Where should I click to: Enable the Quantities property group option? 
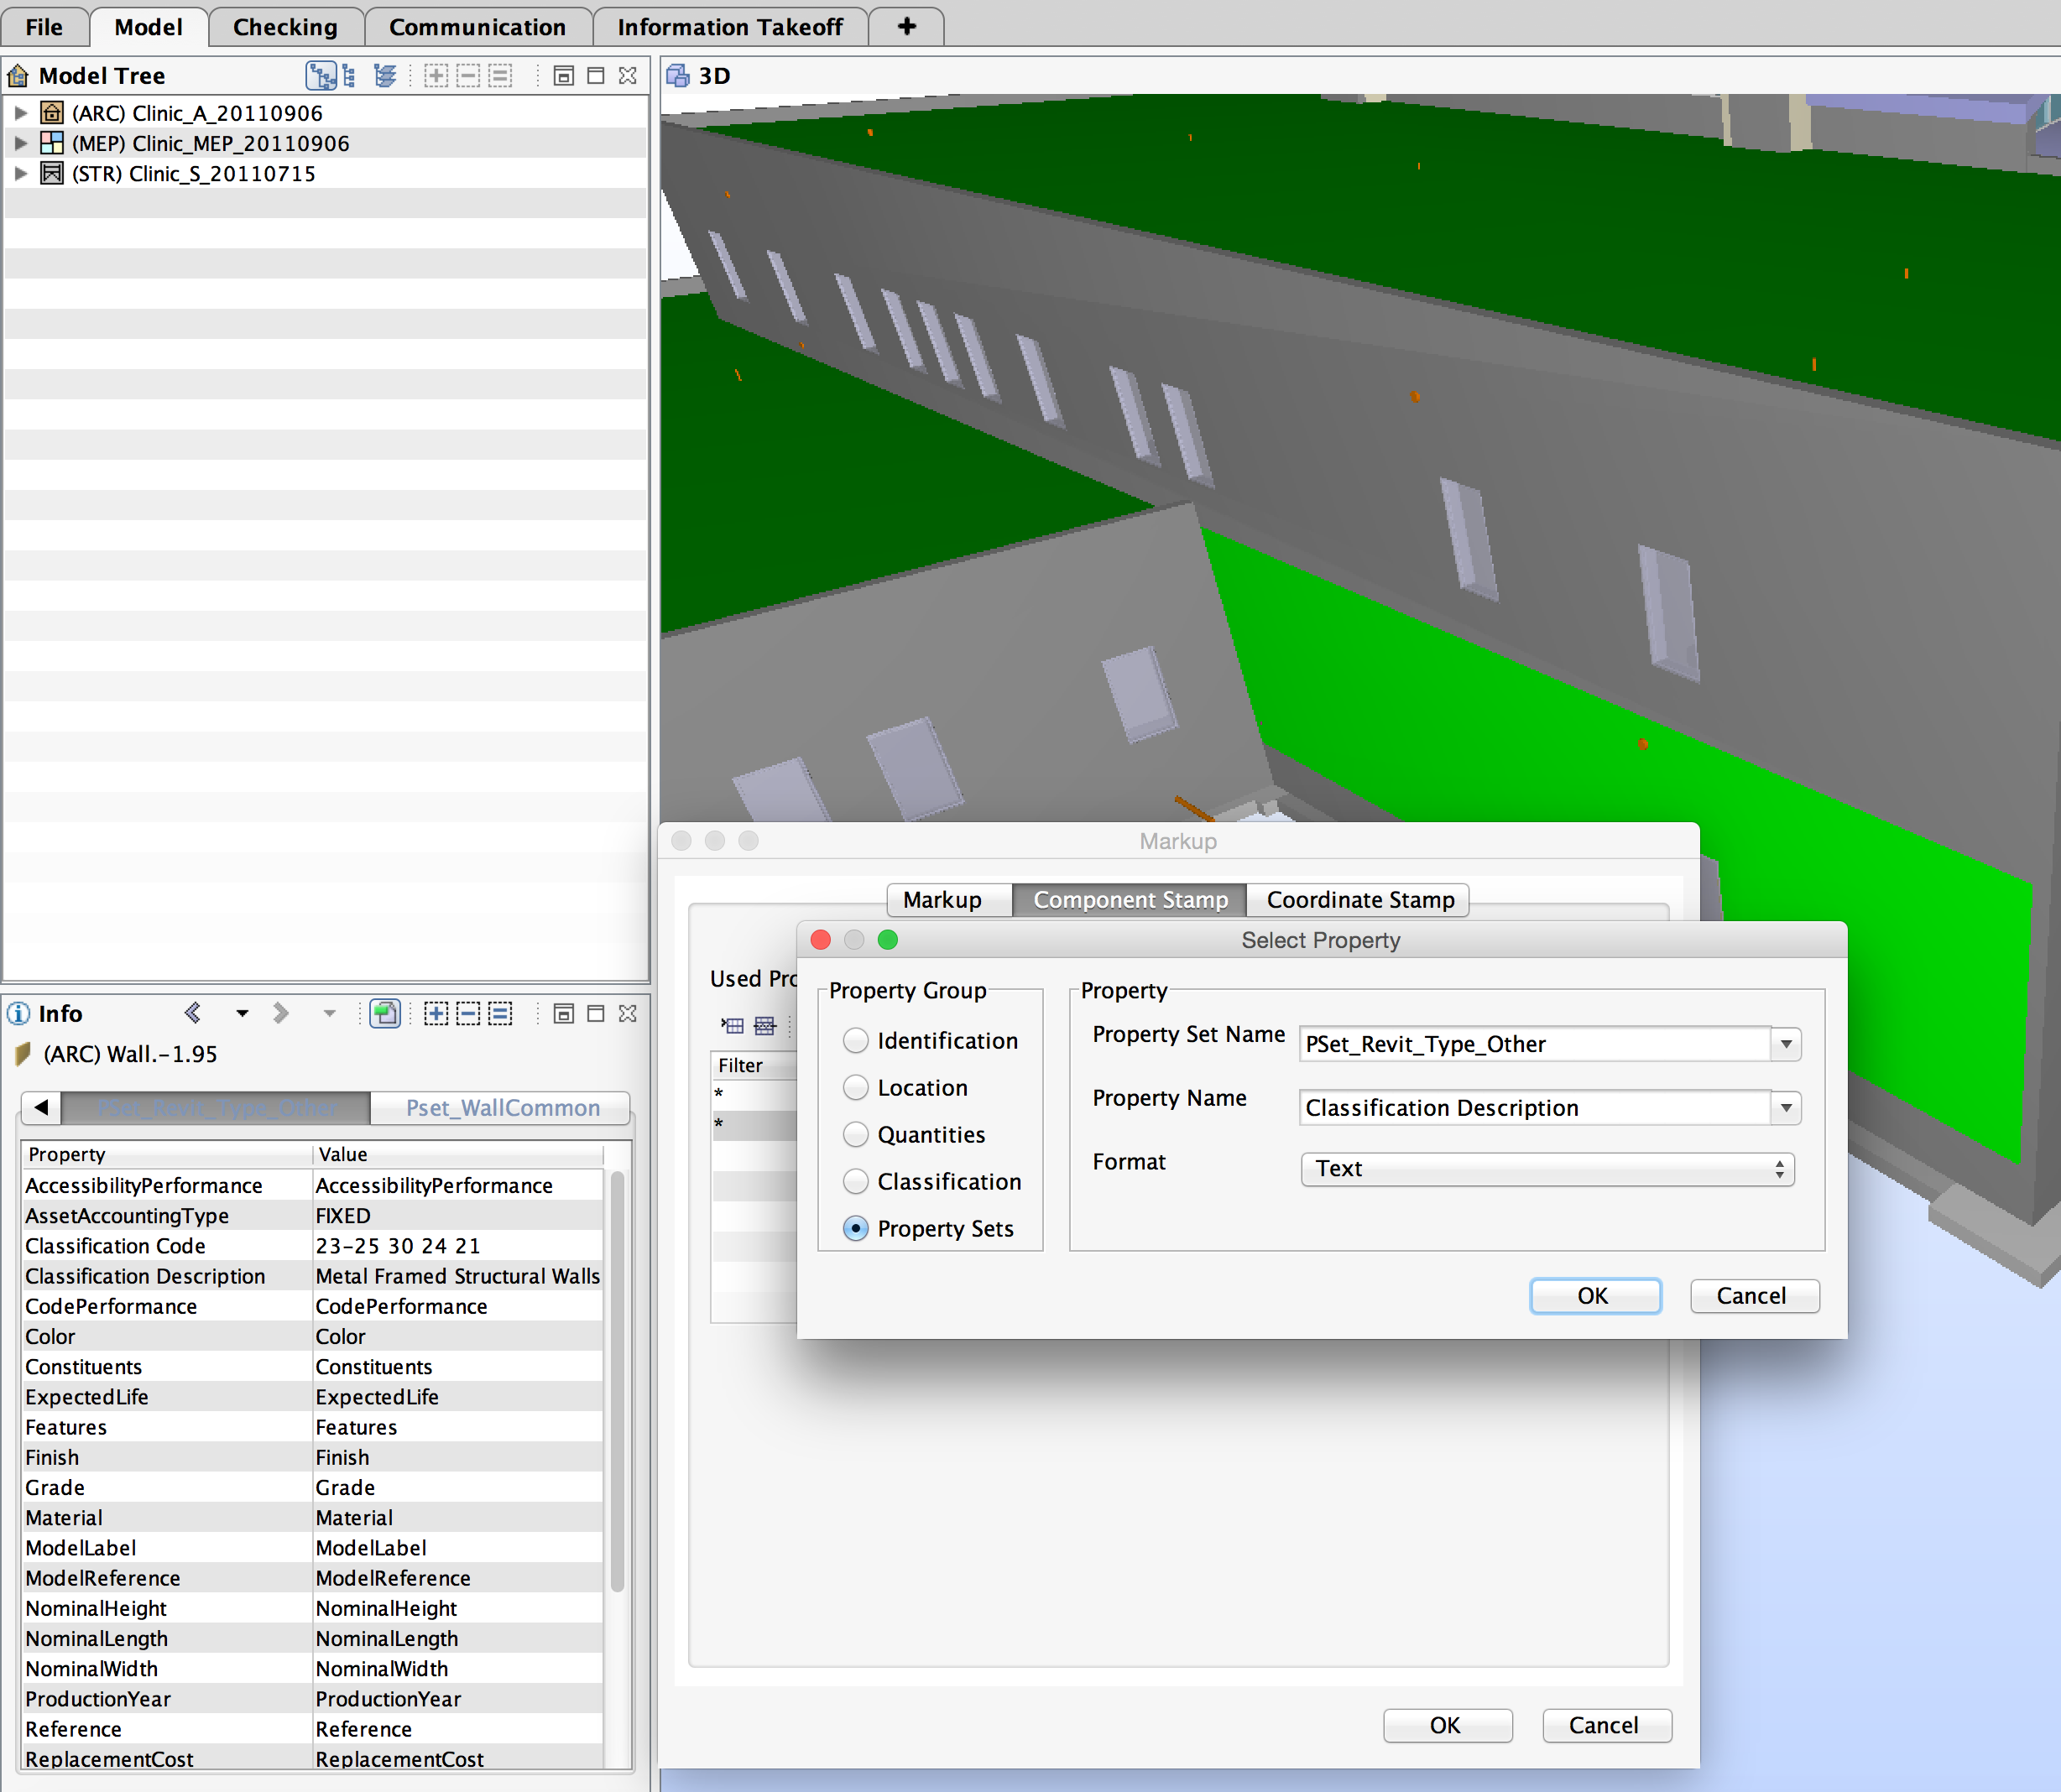(856, 1134)
